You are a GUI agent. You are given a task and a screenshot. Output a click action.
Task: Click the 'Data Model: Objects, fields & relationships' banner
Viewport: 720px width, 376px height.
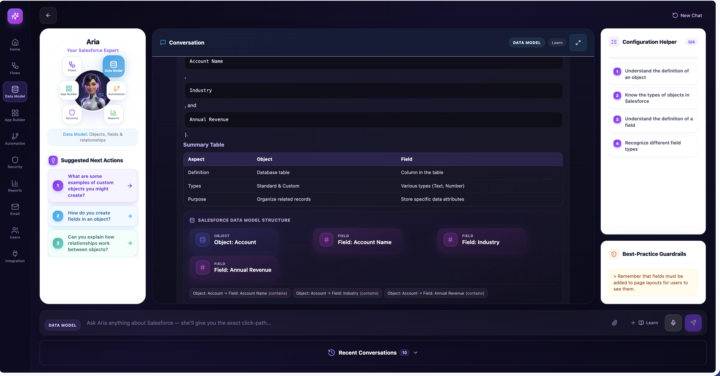pyautogui.click(x=93, y=137)
